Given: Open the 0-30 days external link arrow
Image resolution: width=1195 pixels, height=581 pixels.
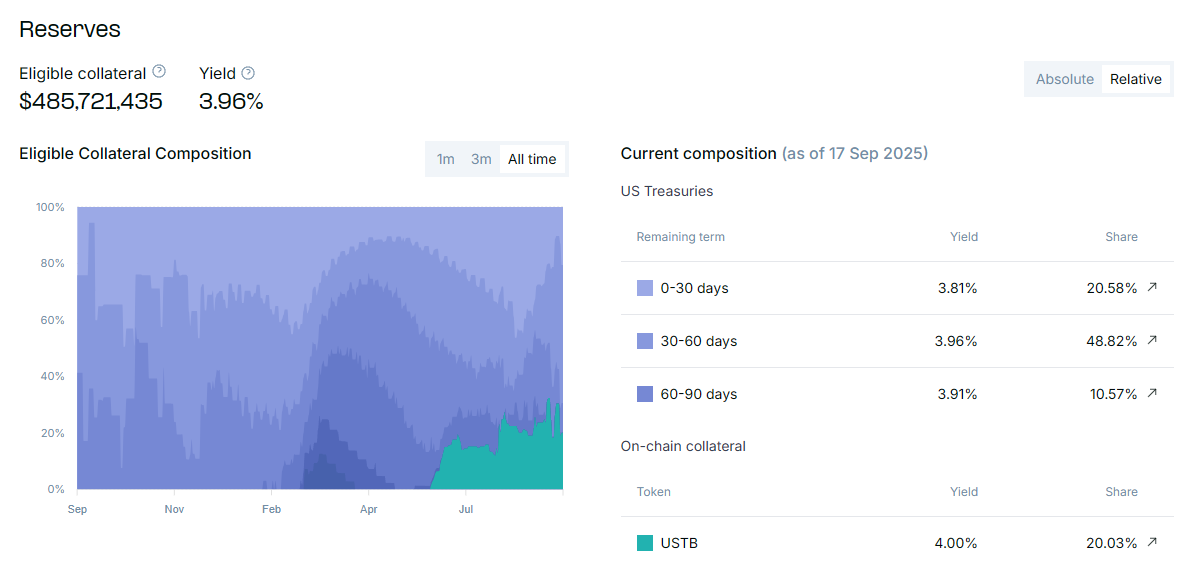Looking at the screenshot, I should pyautogui.click(x=1152, y=288).
